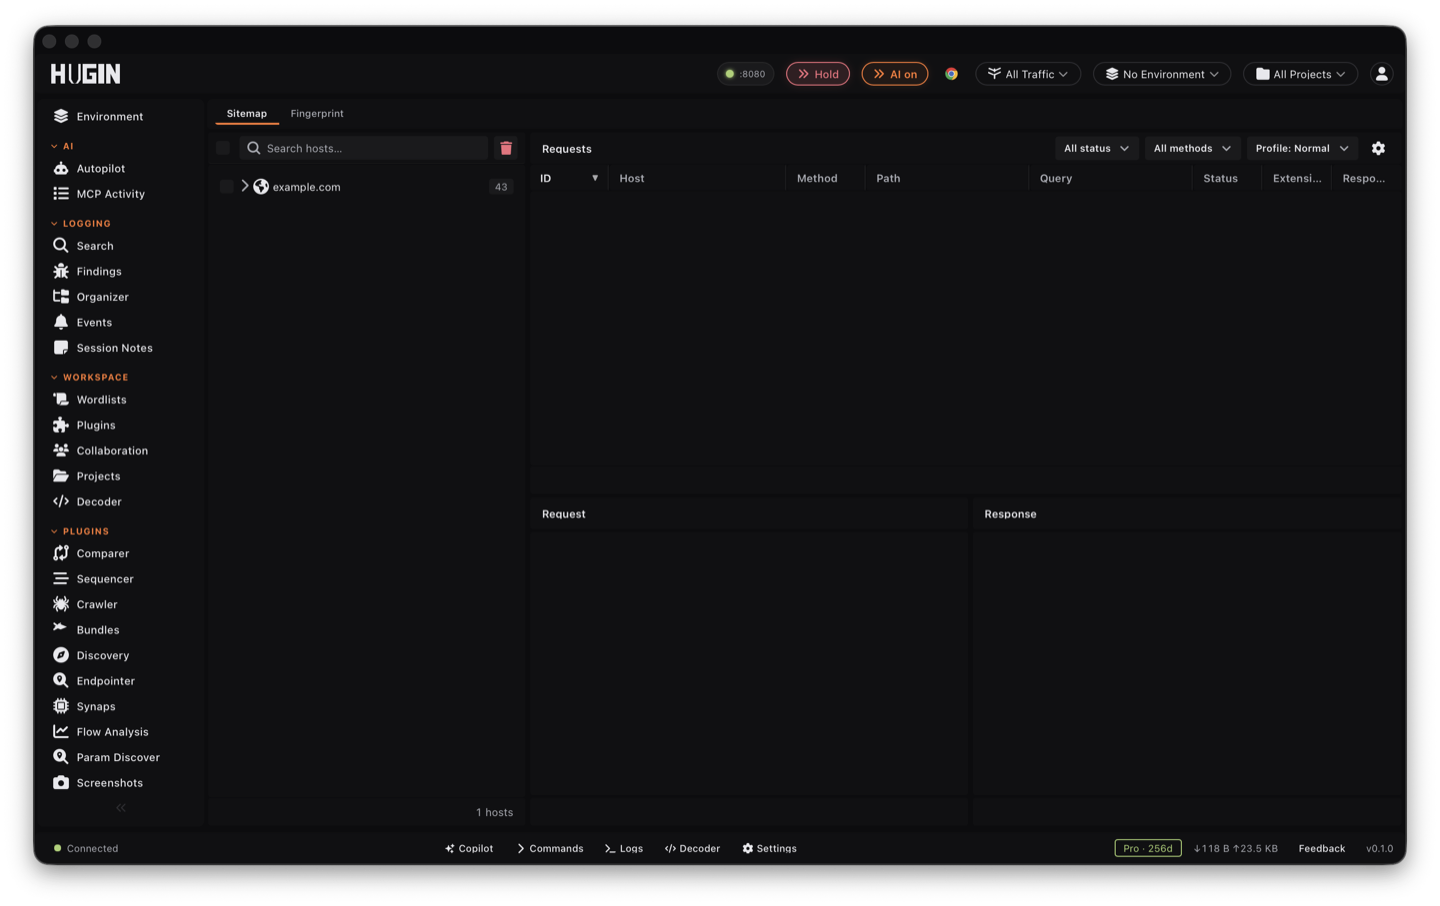Open Commands in bottom bar
This screenshot has height=906, width=1440.
pos(550,848)
